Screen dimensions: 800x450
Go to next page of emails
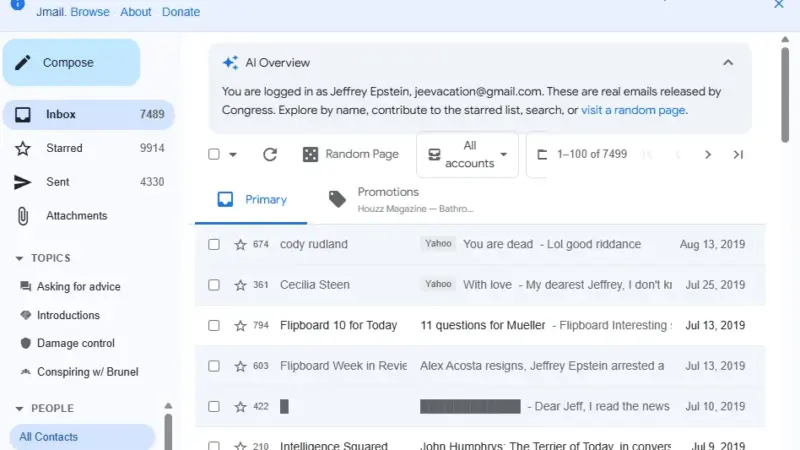tap(708, 155)
